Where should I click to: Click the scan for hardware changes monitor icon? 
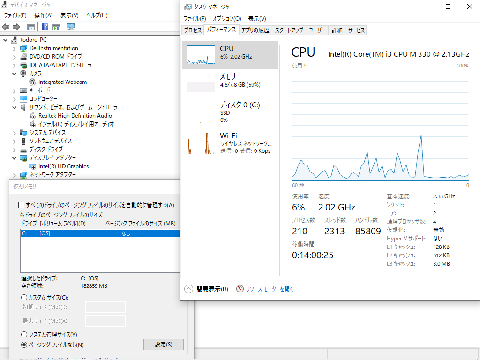[71, 27]
